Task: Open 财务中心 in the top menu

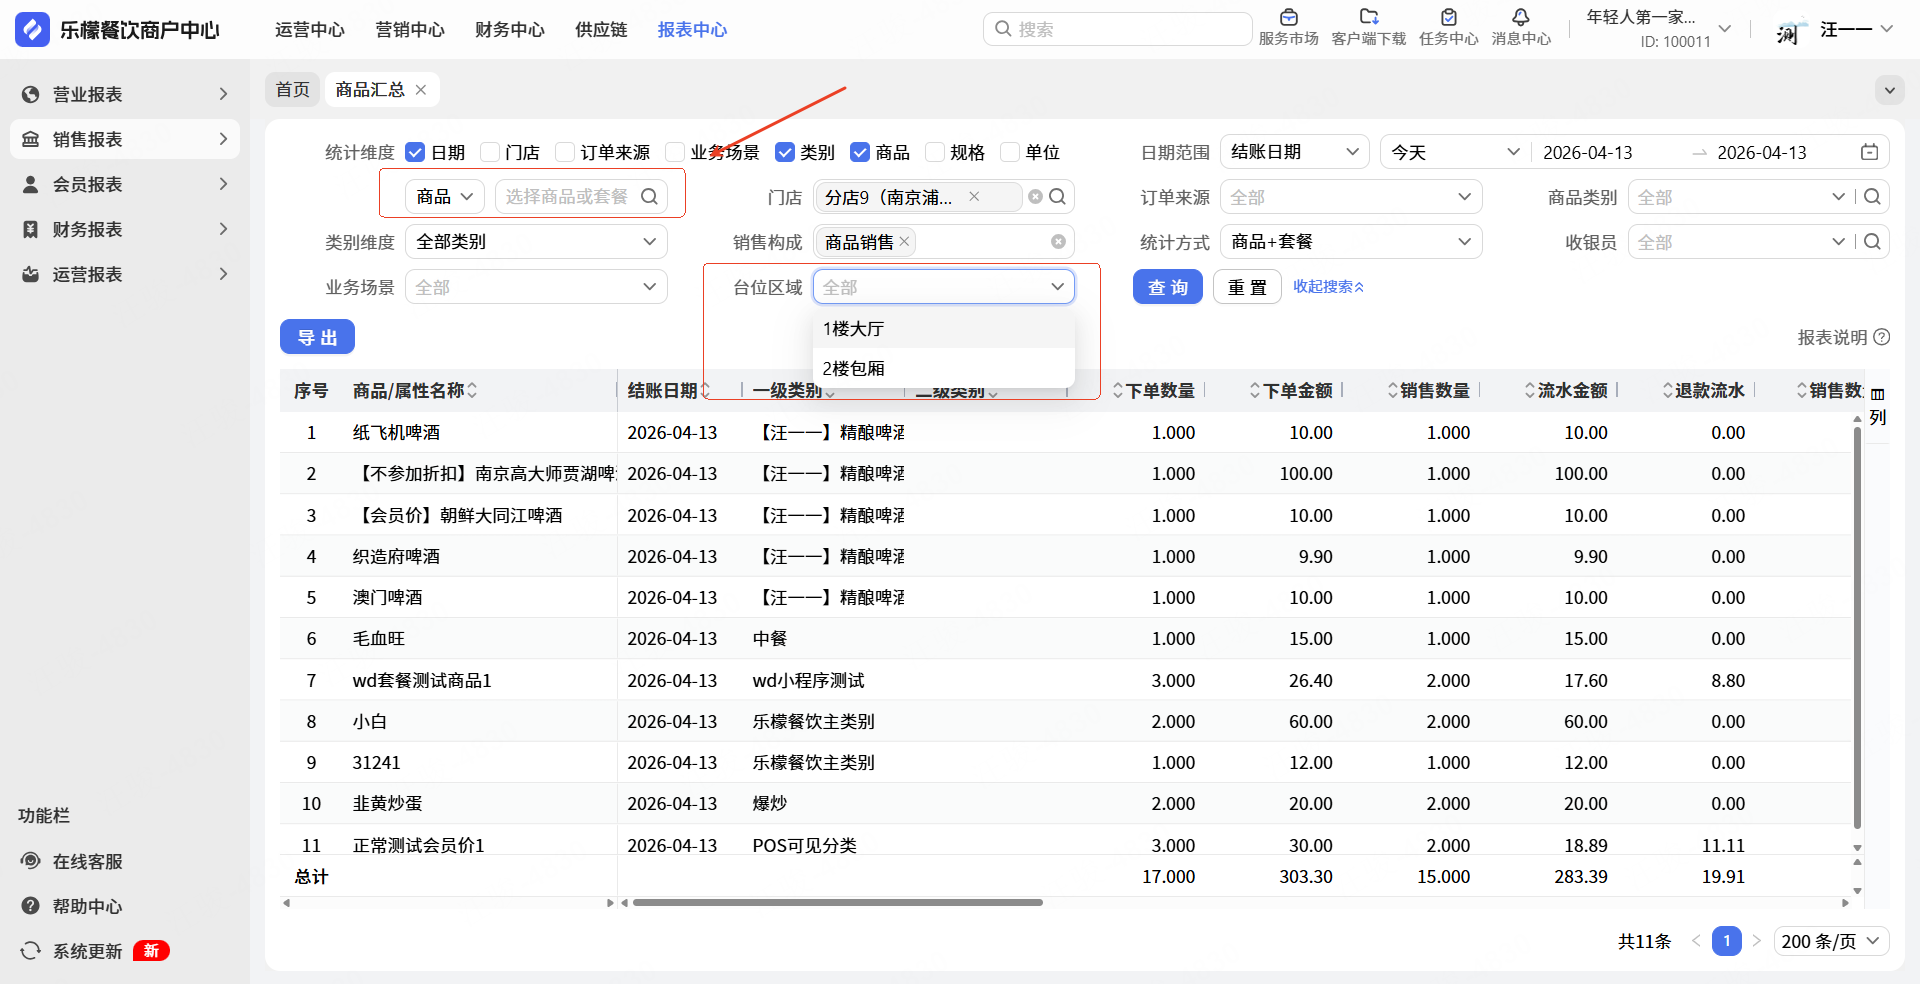Action: coord(510,30)
